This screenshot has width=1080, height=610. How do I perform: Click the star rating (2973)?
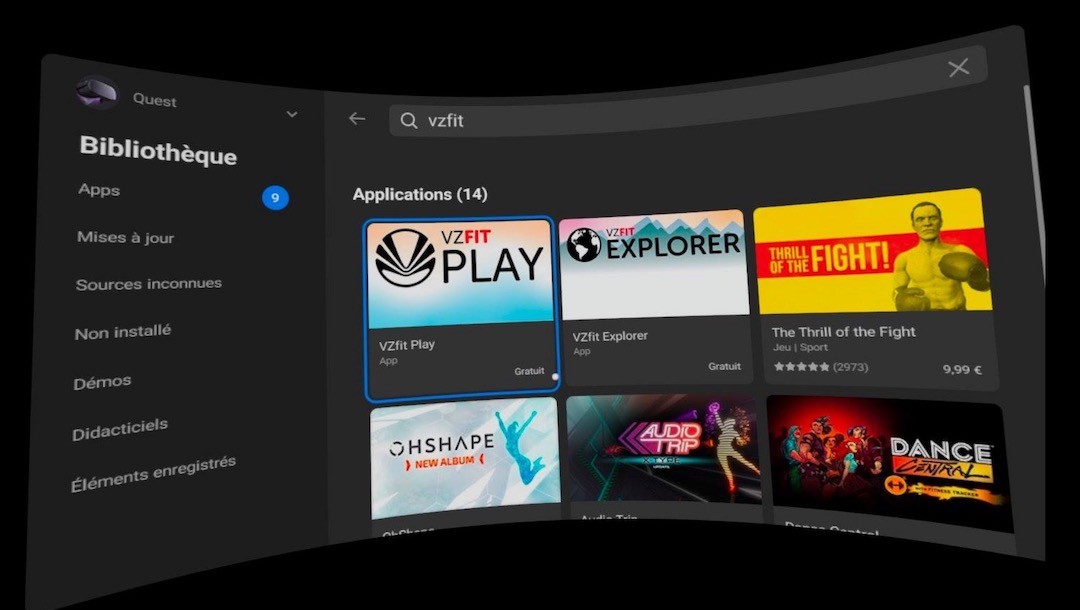coord(820,367)
